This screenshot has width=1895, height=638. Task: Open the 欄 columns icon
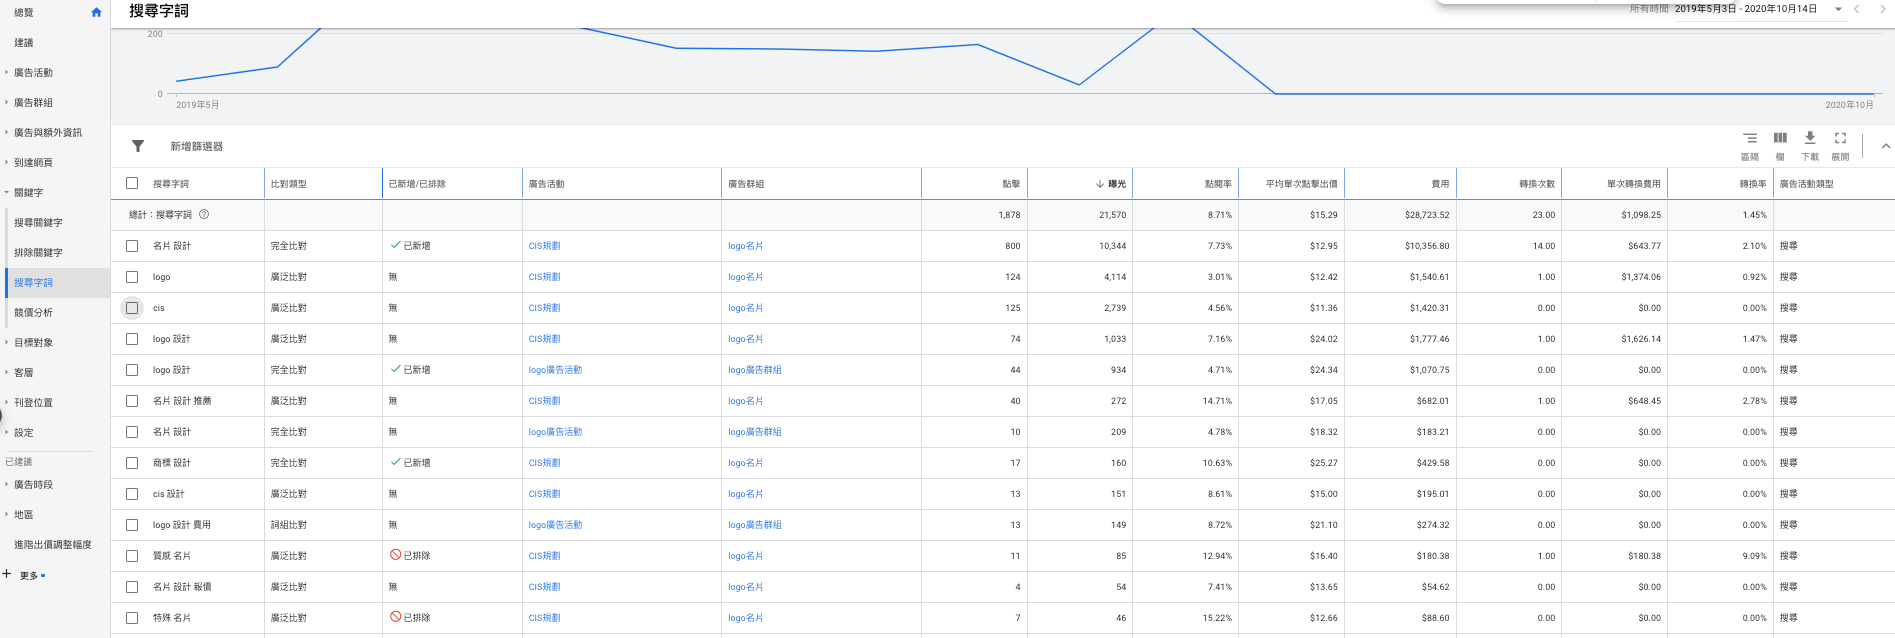(1780, 139)
